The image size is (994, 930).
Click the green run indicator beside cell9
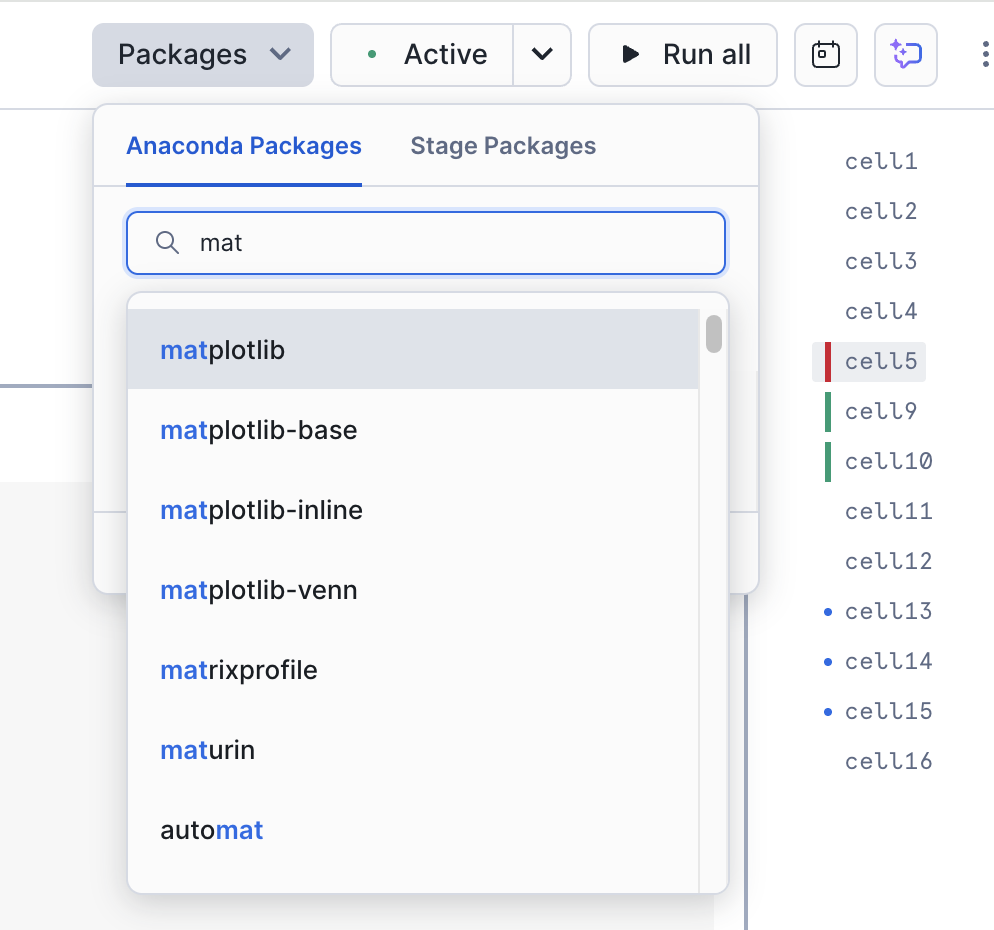coord(827,411)
